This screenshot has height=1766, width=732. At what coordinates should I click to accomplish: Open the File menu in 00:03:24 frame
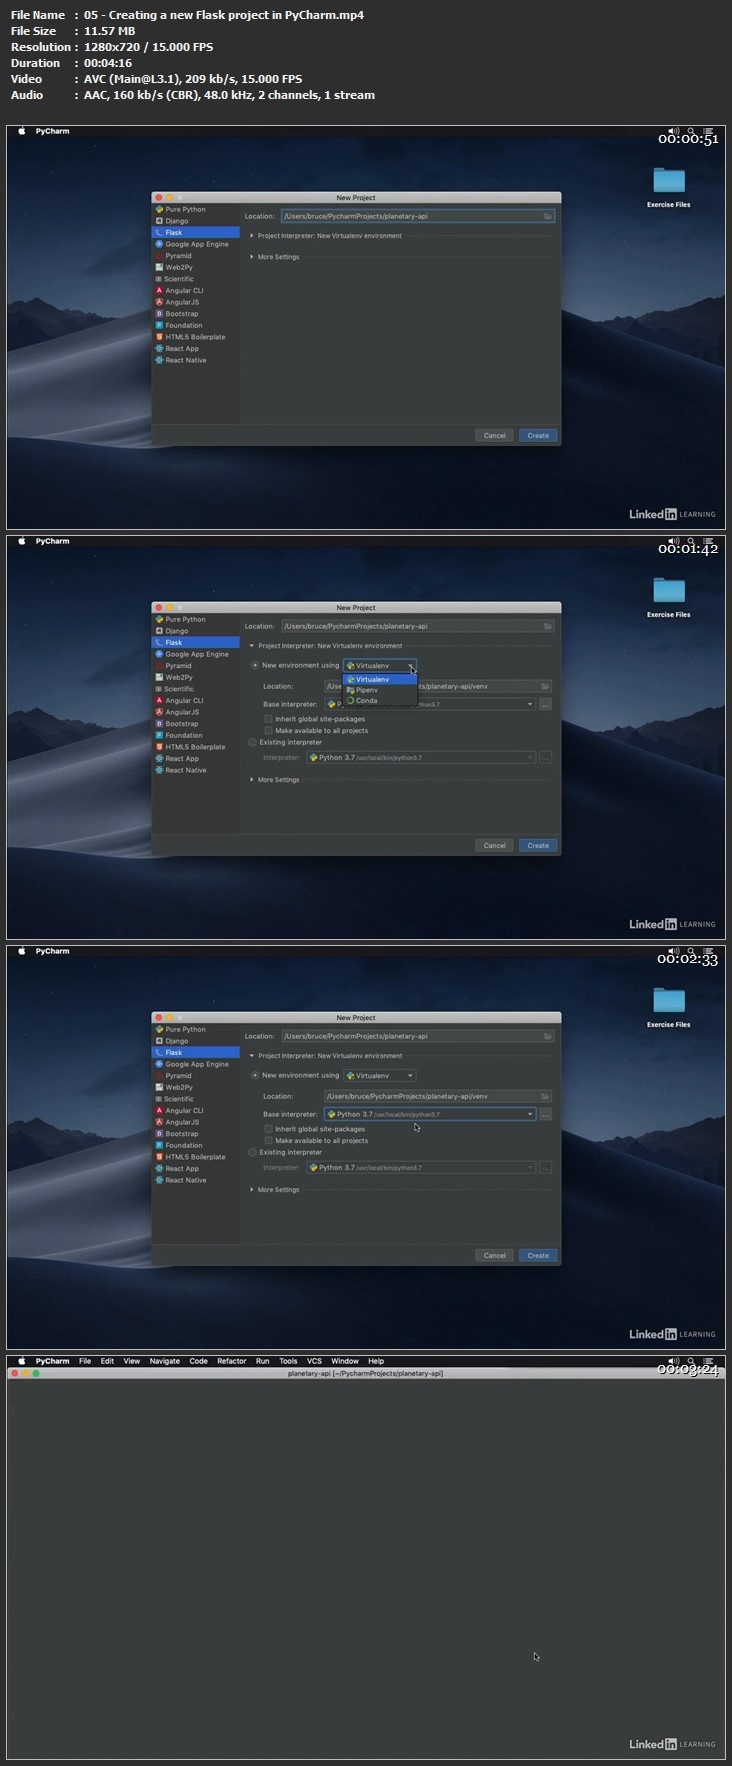[x=85, y=1361]
